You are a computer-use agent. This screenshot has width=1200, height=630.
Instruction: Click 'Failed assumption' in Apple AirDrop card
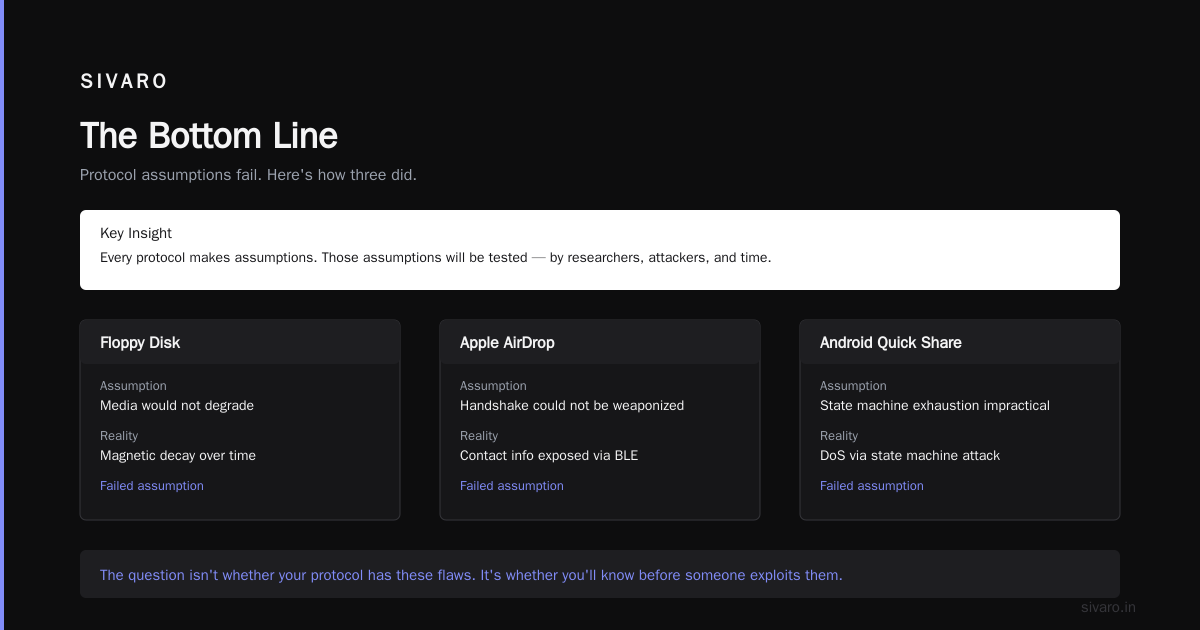coord(512,486)
